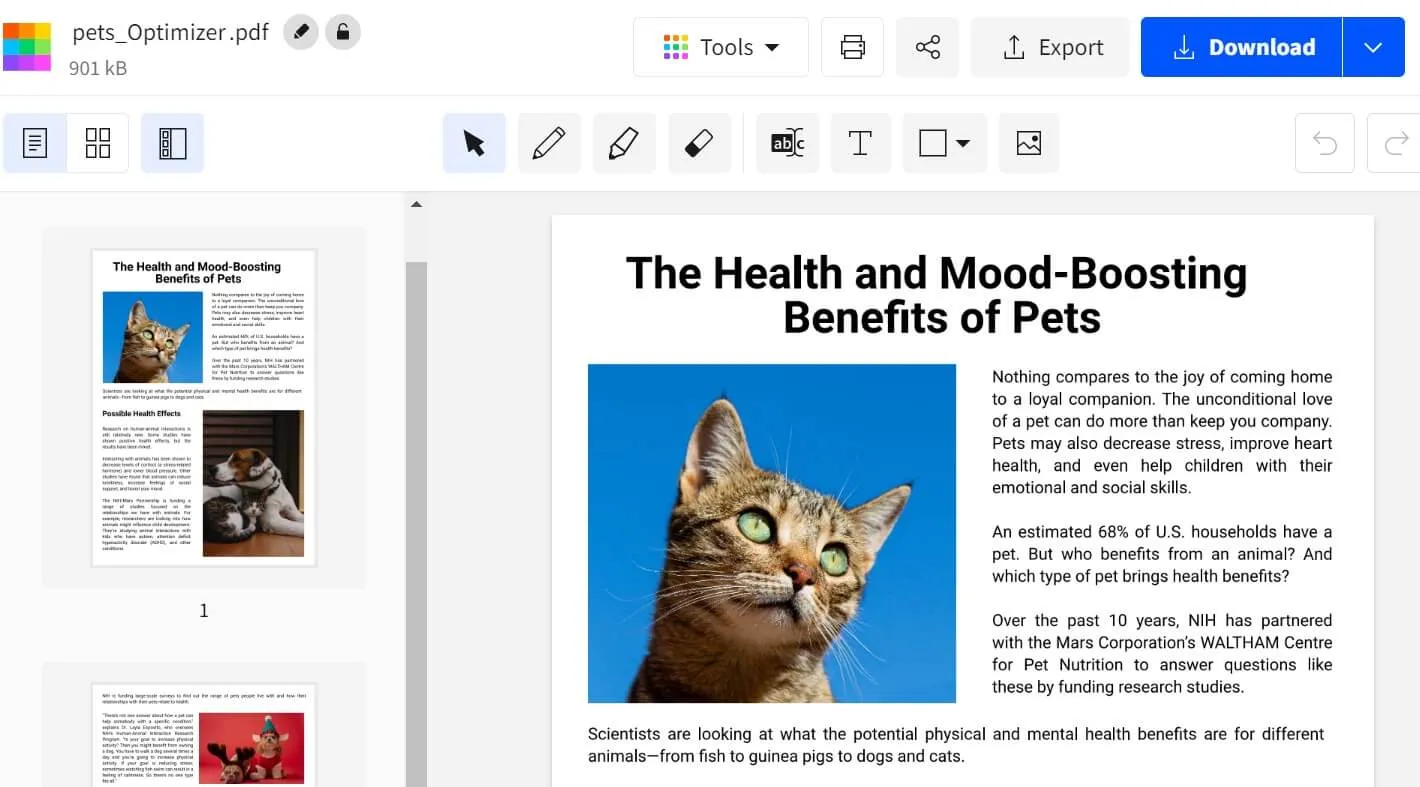The image size is (1420, 787).
Task: Click the insert image tool
Action: [1028, 143]
